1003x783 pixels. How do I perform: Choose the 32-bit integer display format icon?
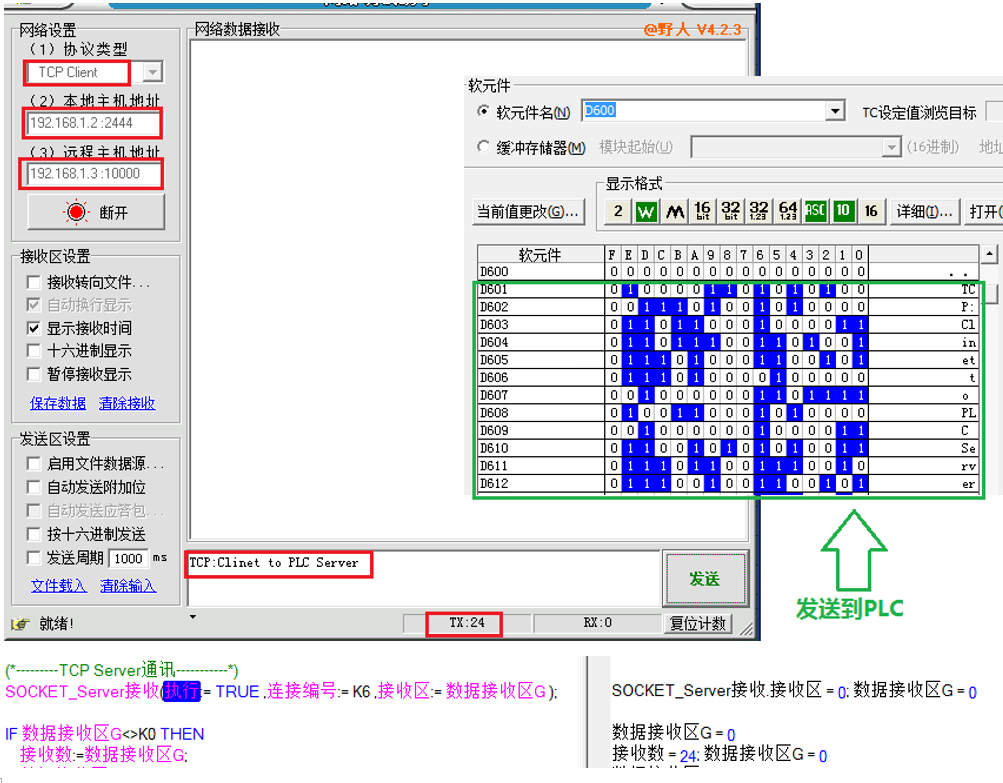731,212
